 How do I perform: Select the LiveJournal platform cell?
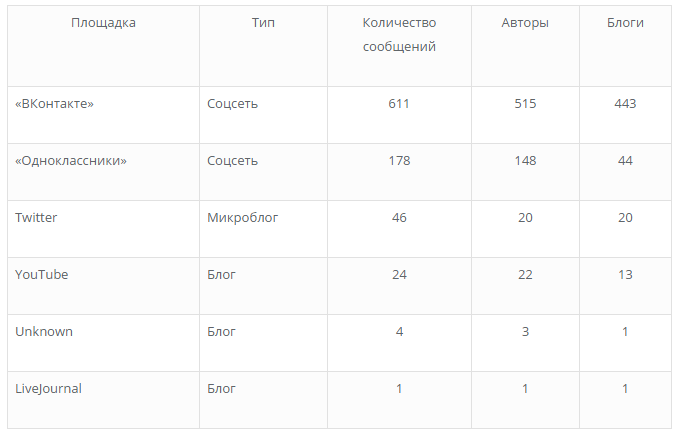(48, 389)
